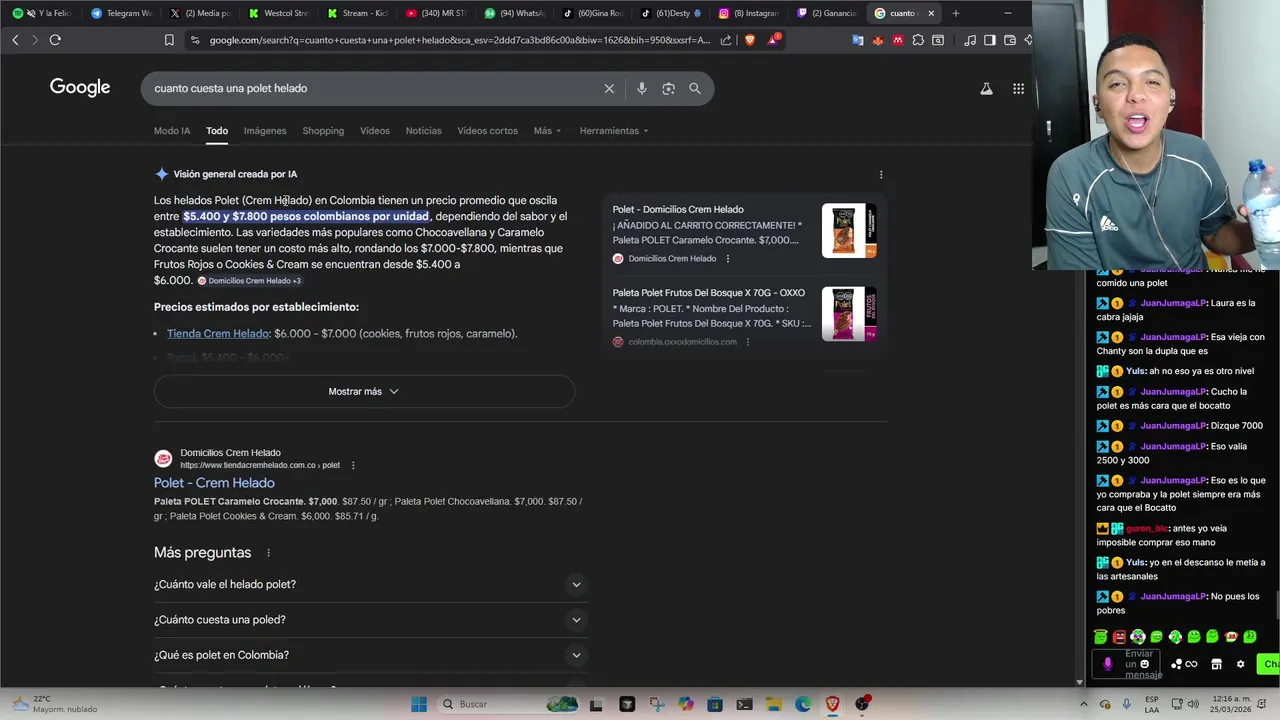
Task: Switch to the Telegram Web browser tab
Action: (x=121, y=13)
